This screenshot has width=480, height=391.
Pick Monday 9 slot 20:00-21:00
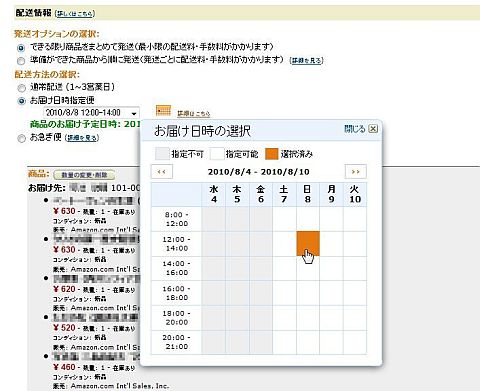(x=331, y=342)
